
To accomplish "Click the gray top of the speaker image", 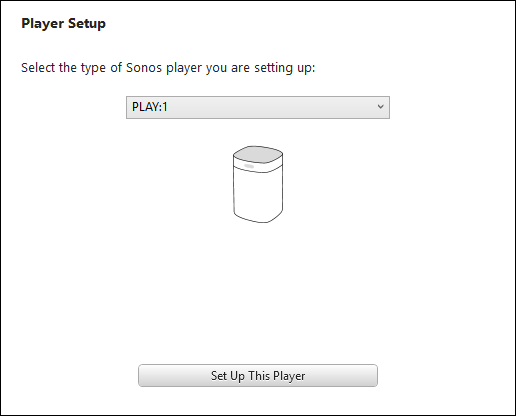I will pos(258,155).
